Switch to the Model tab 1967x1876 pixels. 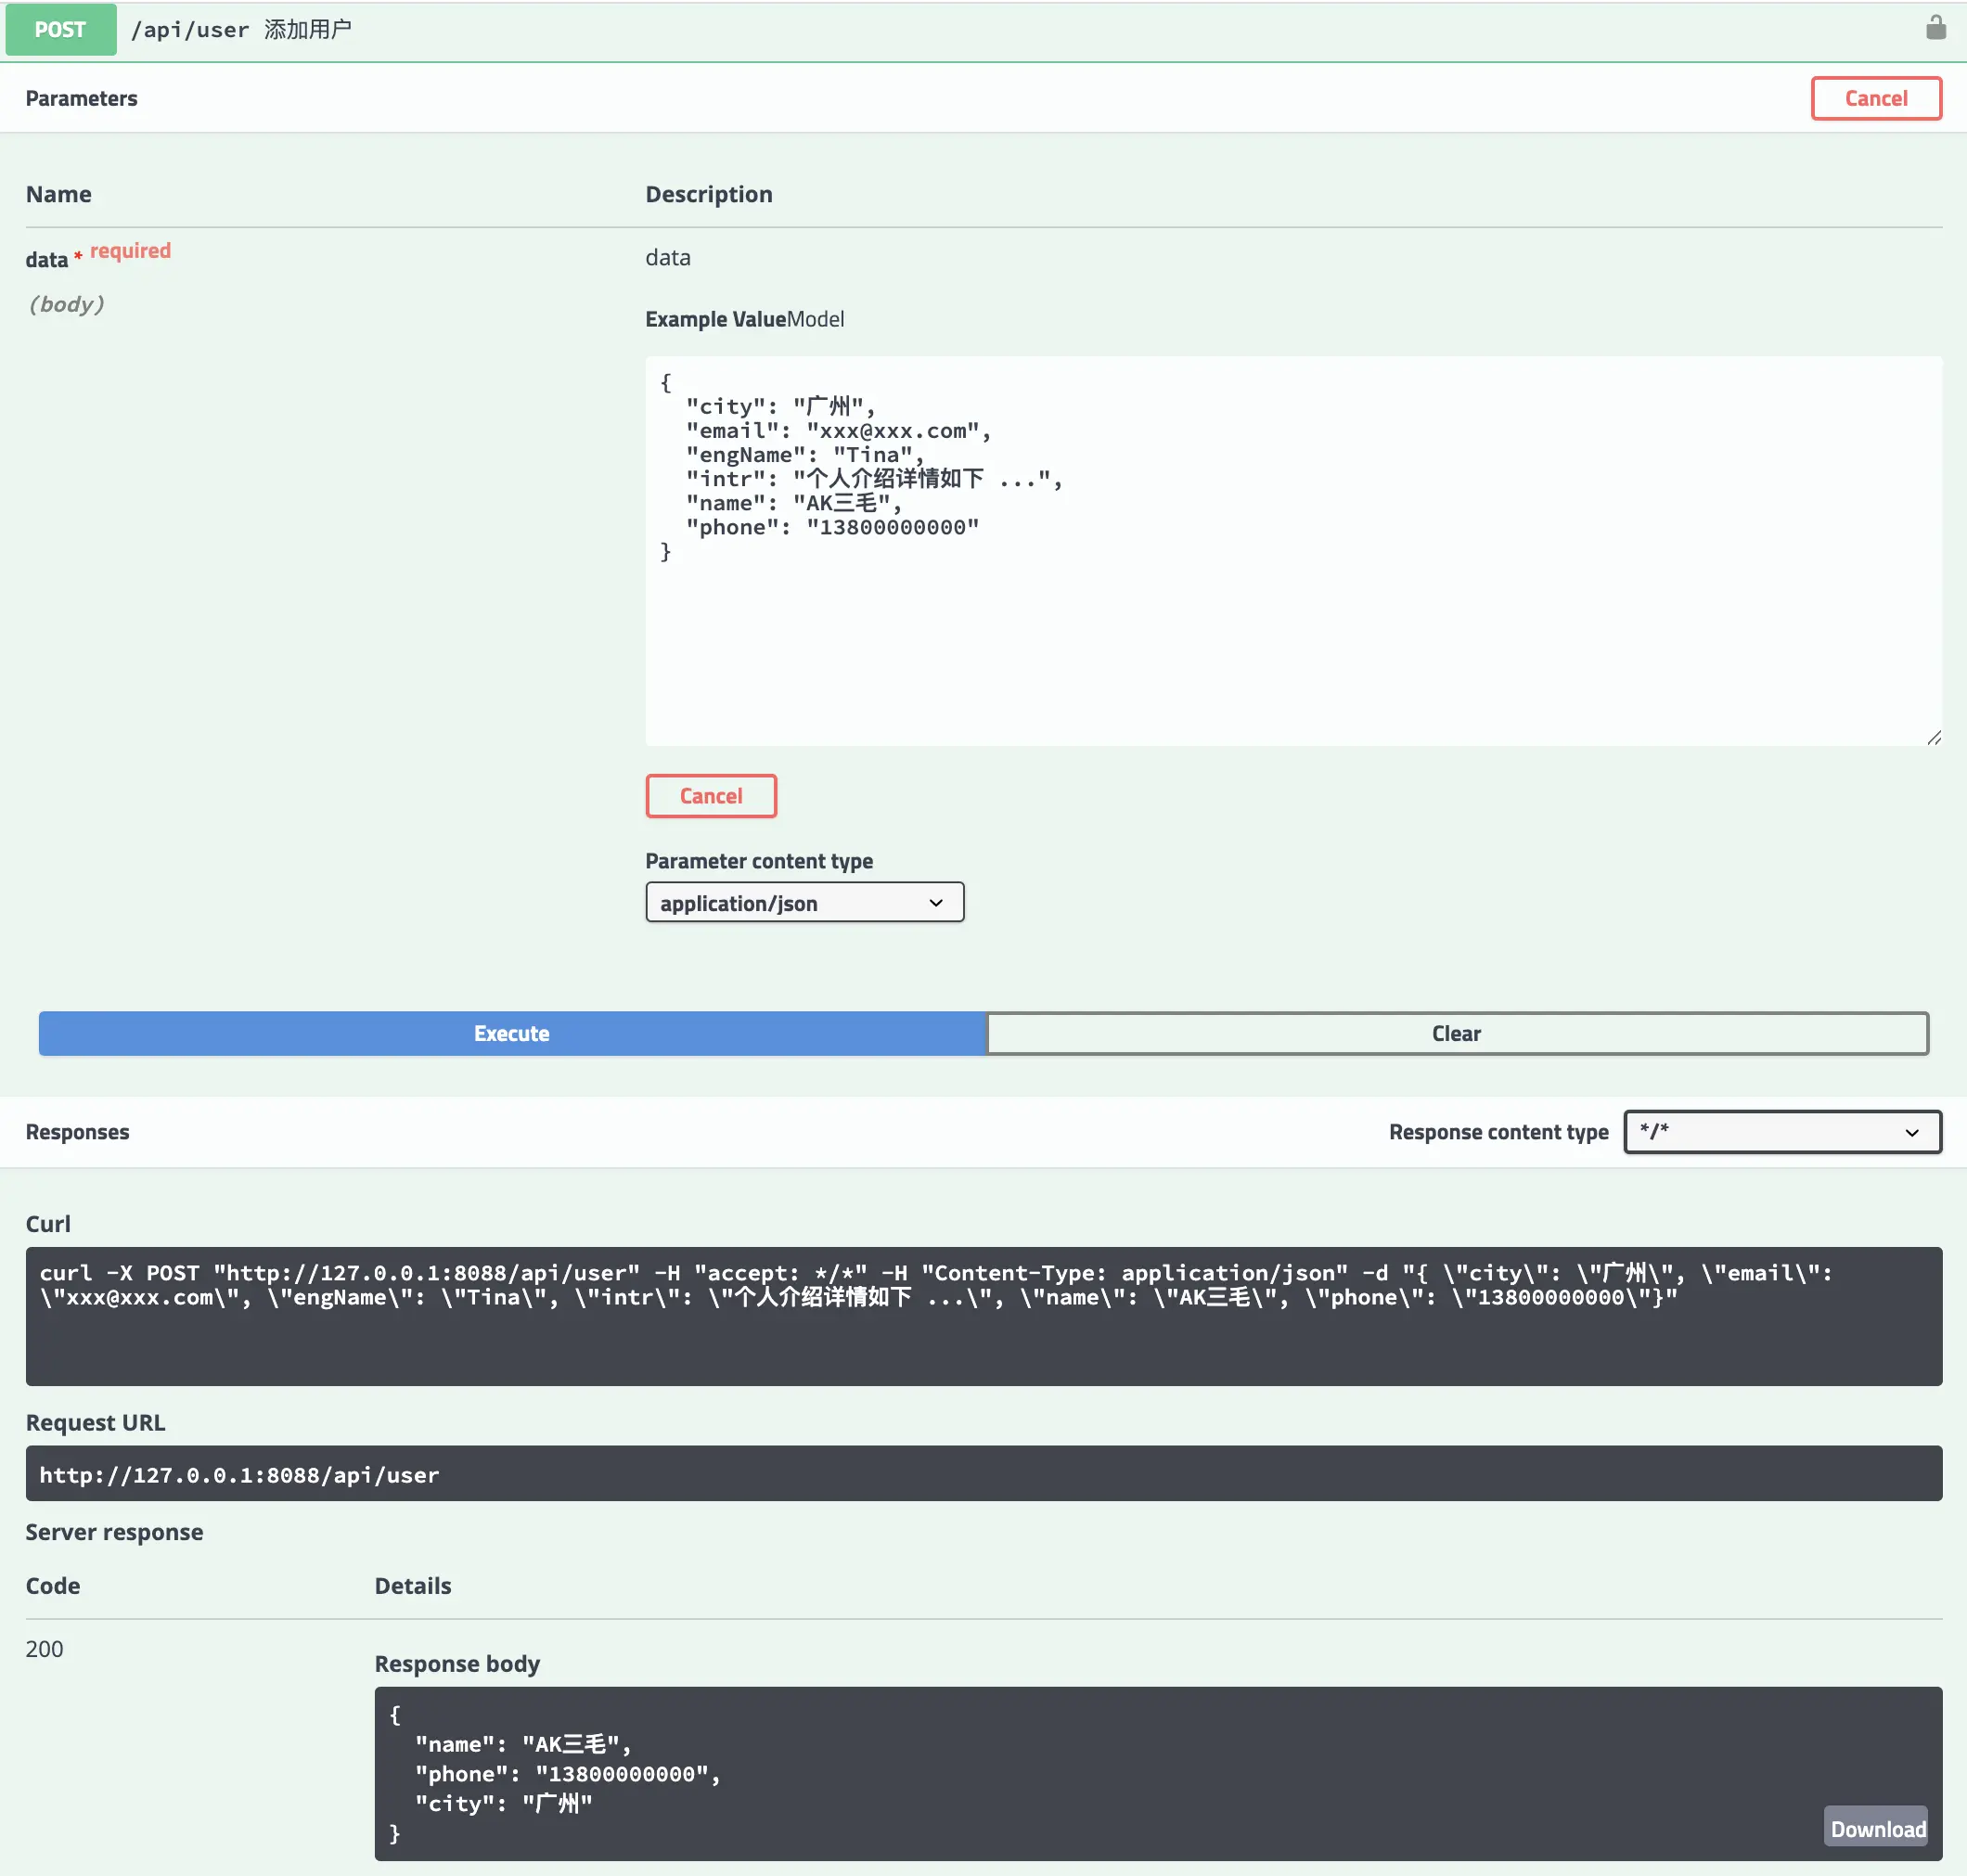pos(816,319)
